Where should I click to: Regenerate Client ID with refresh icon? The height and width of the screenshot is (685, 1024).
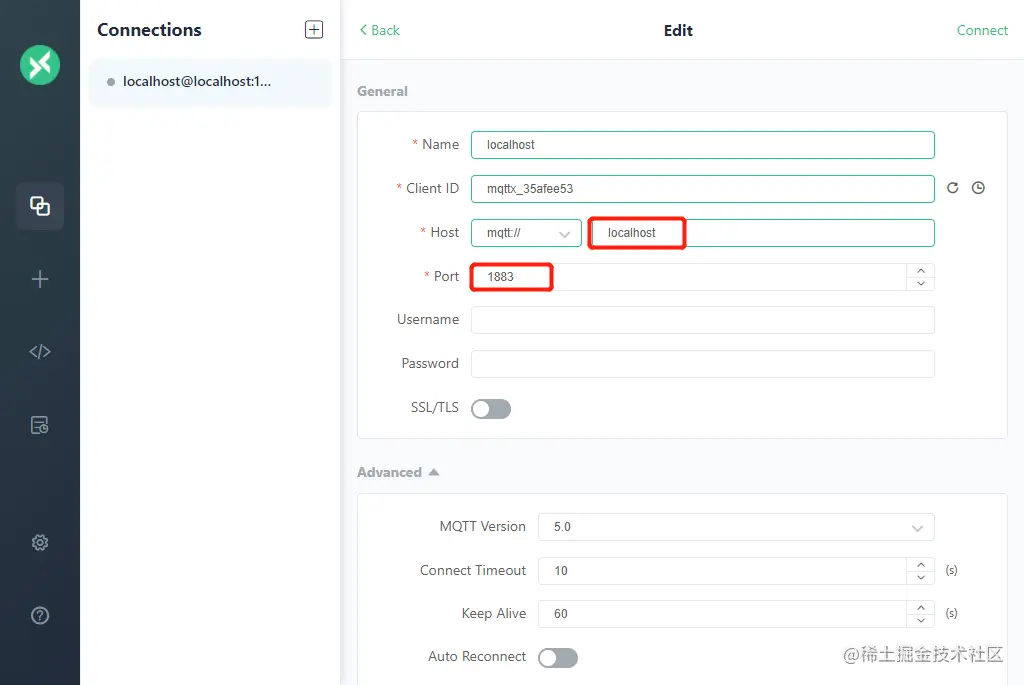[x=953, y=188]
